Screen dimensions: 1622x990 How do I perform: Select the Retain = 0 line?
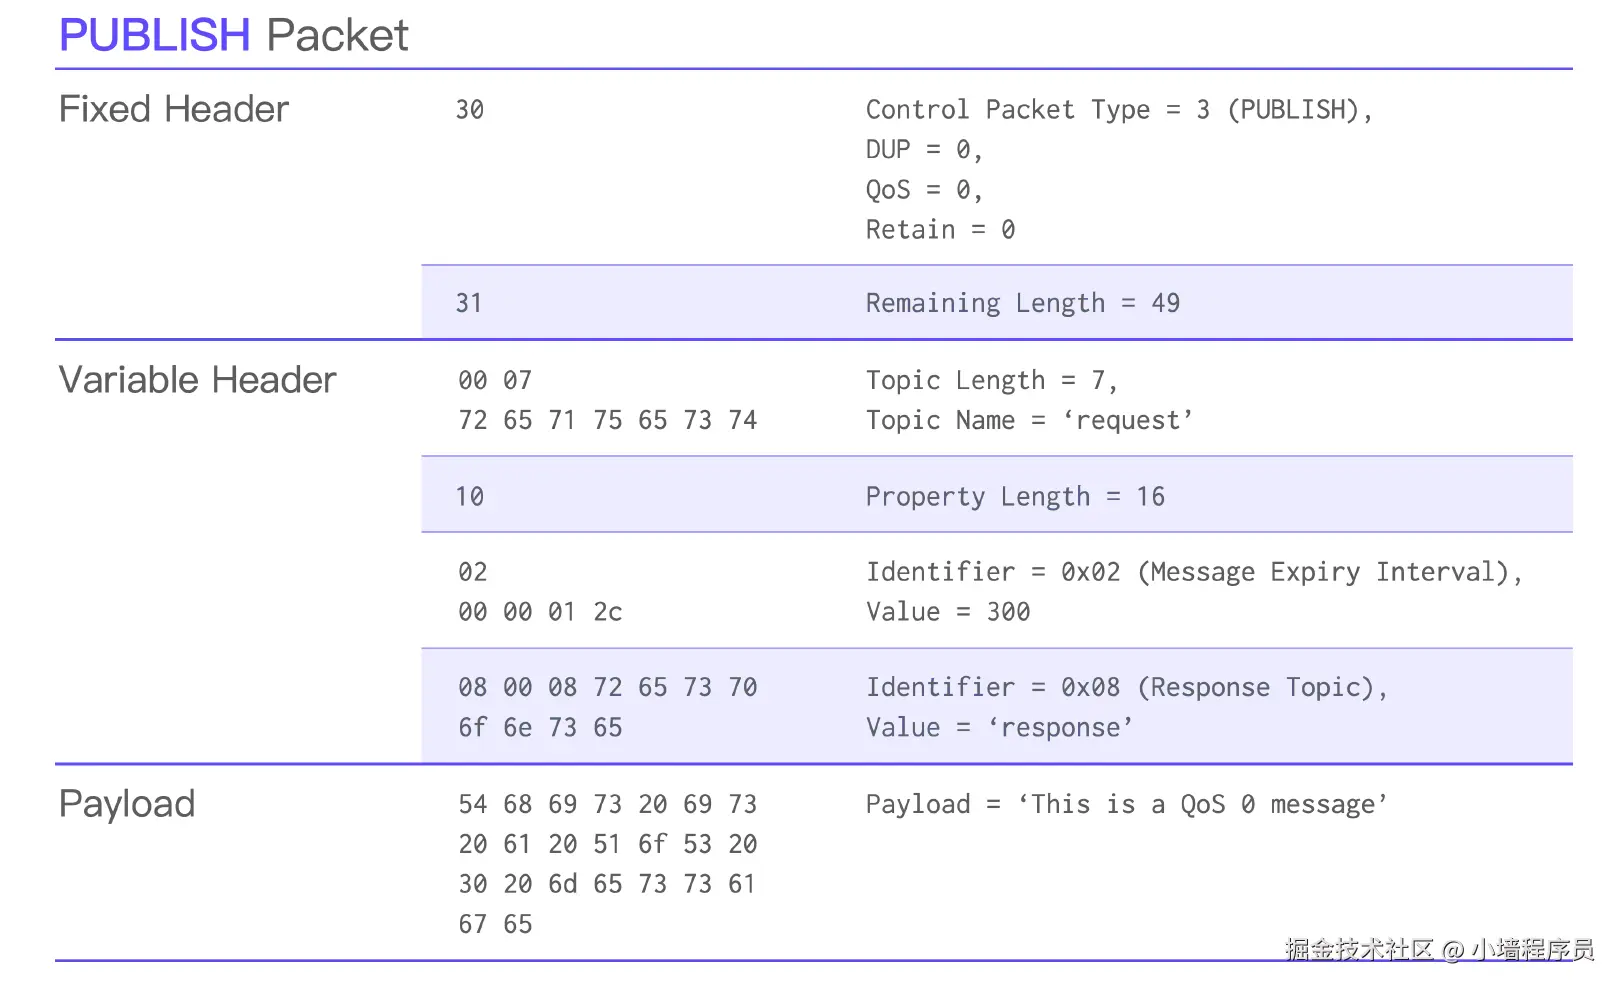pos(940,230)
